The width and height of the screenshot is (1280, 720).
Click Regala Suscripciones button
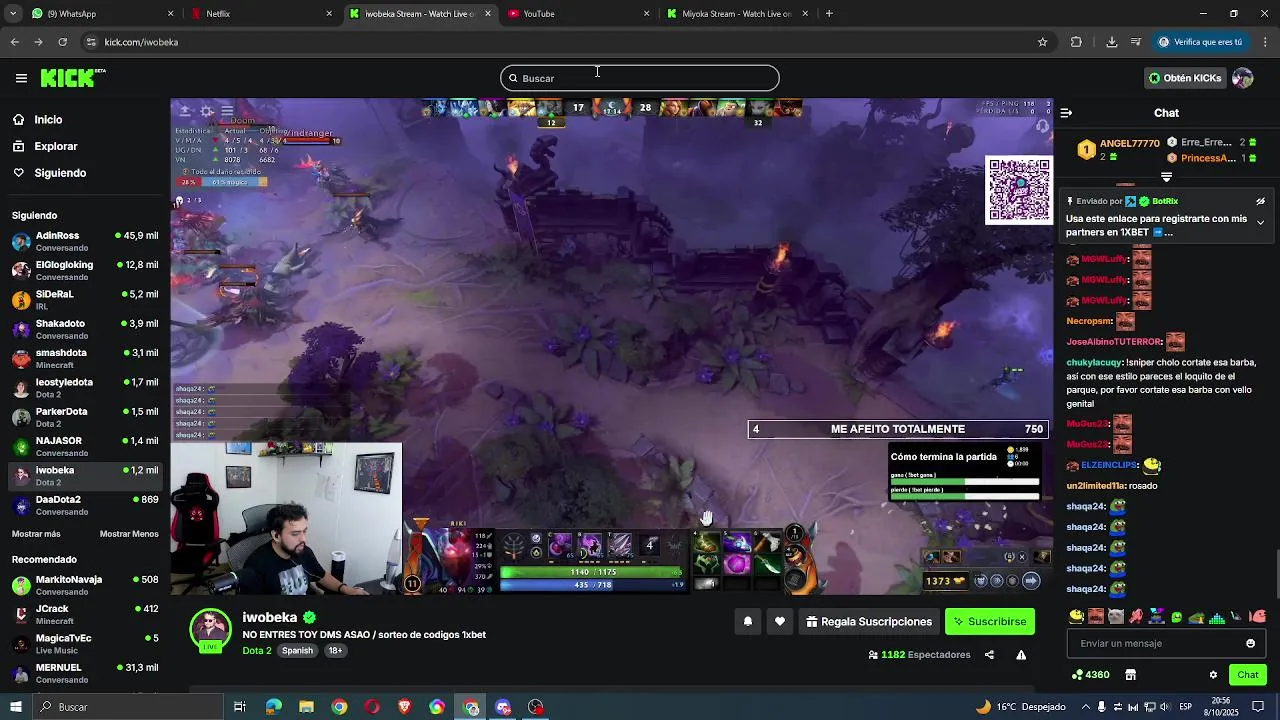click(869, 622)
